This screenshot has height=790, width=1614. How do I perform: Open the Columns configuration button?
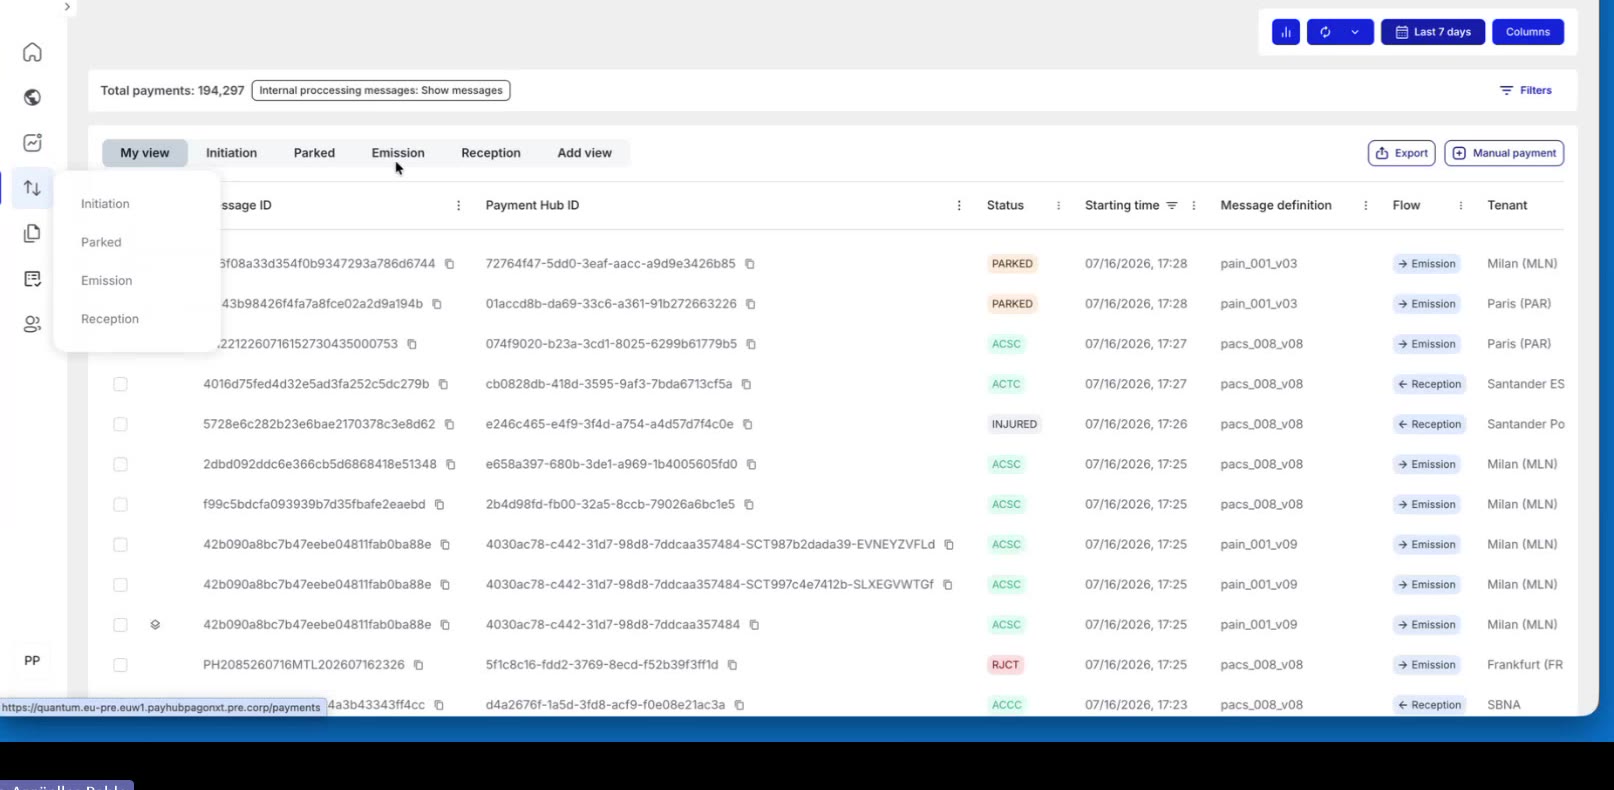click(x=1528, y=32)
